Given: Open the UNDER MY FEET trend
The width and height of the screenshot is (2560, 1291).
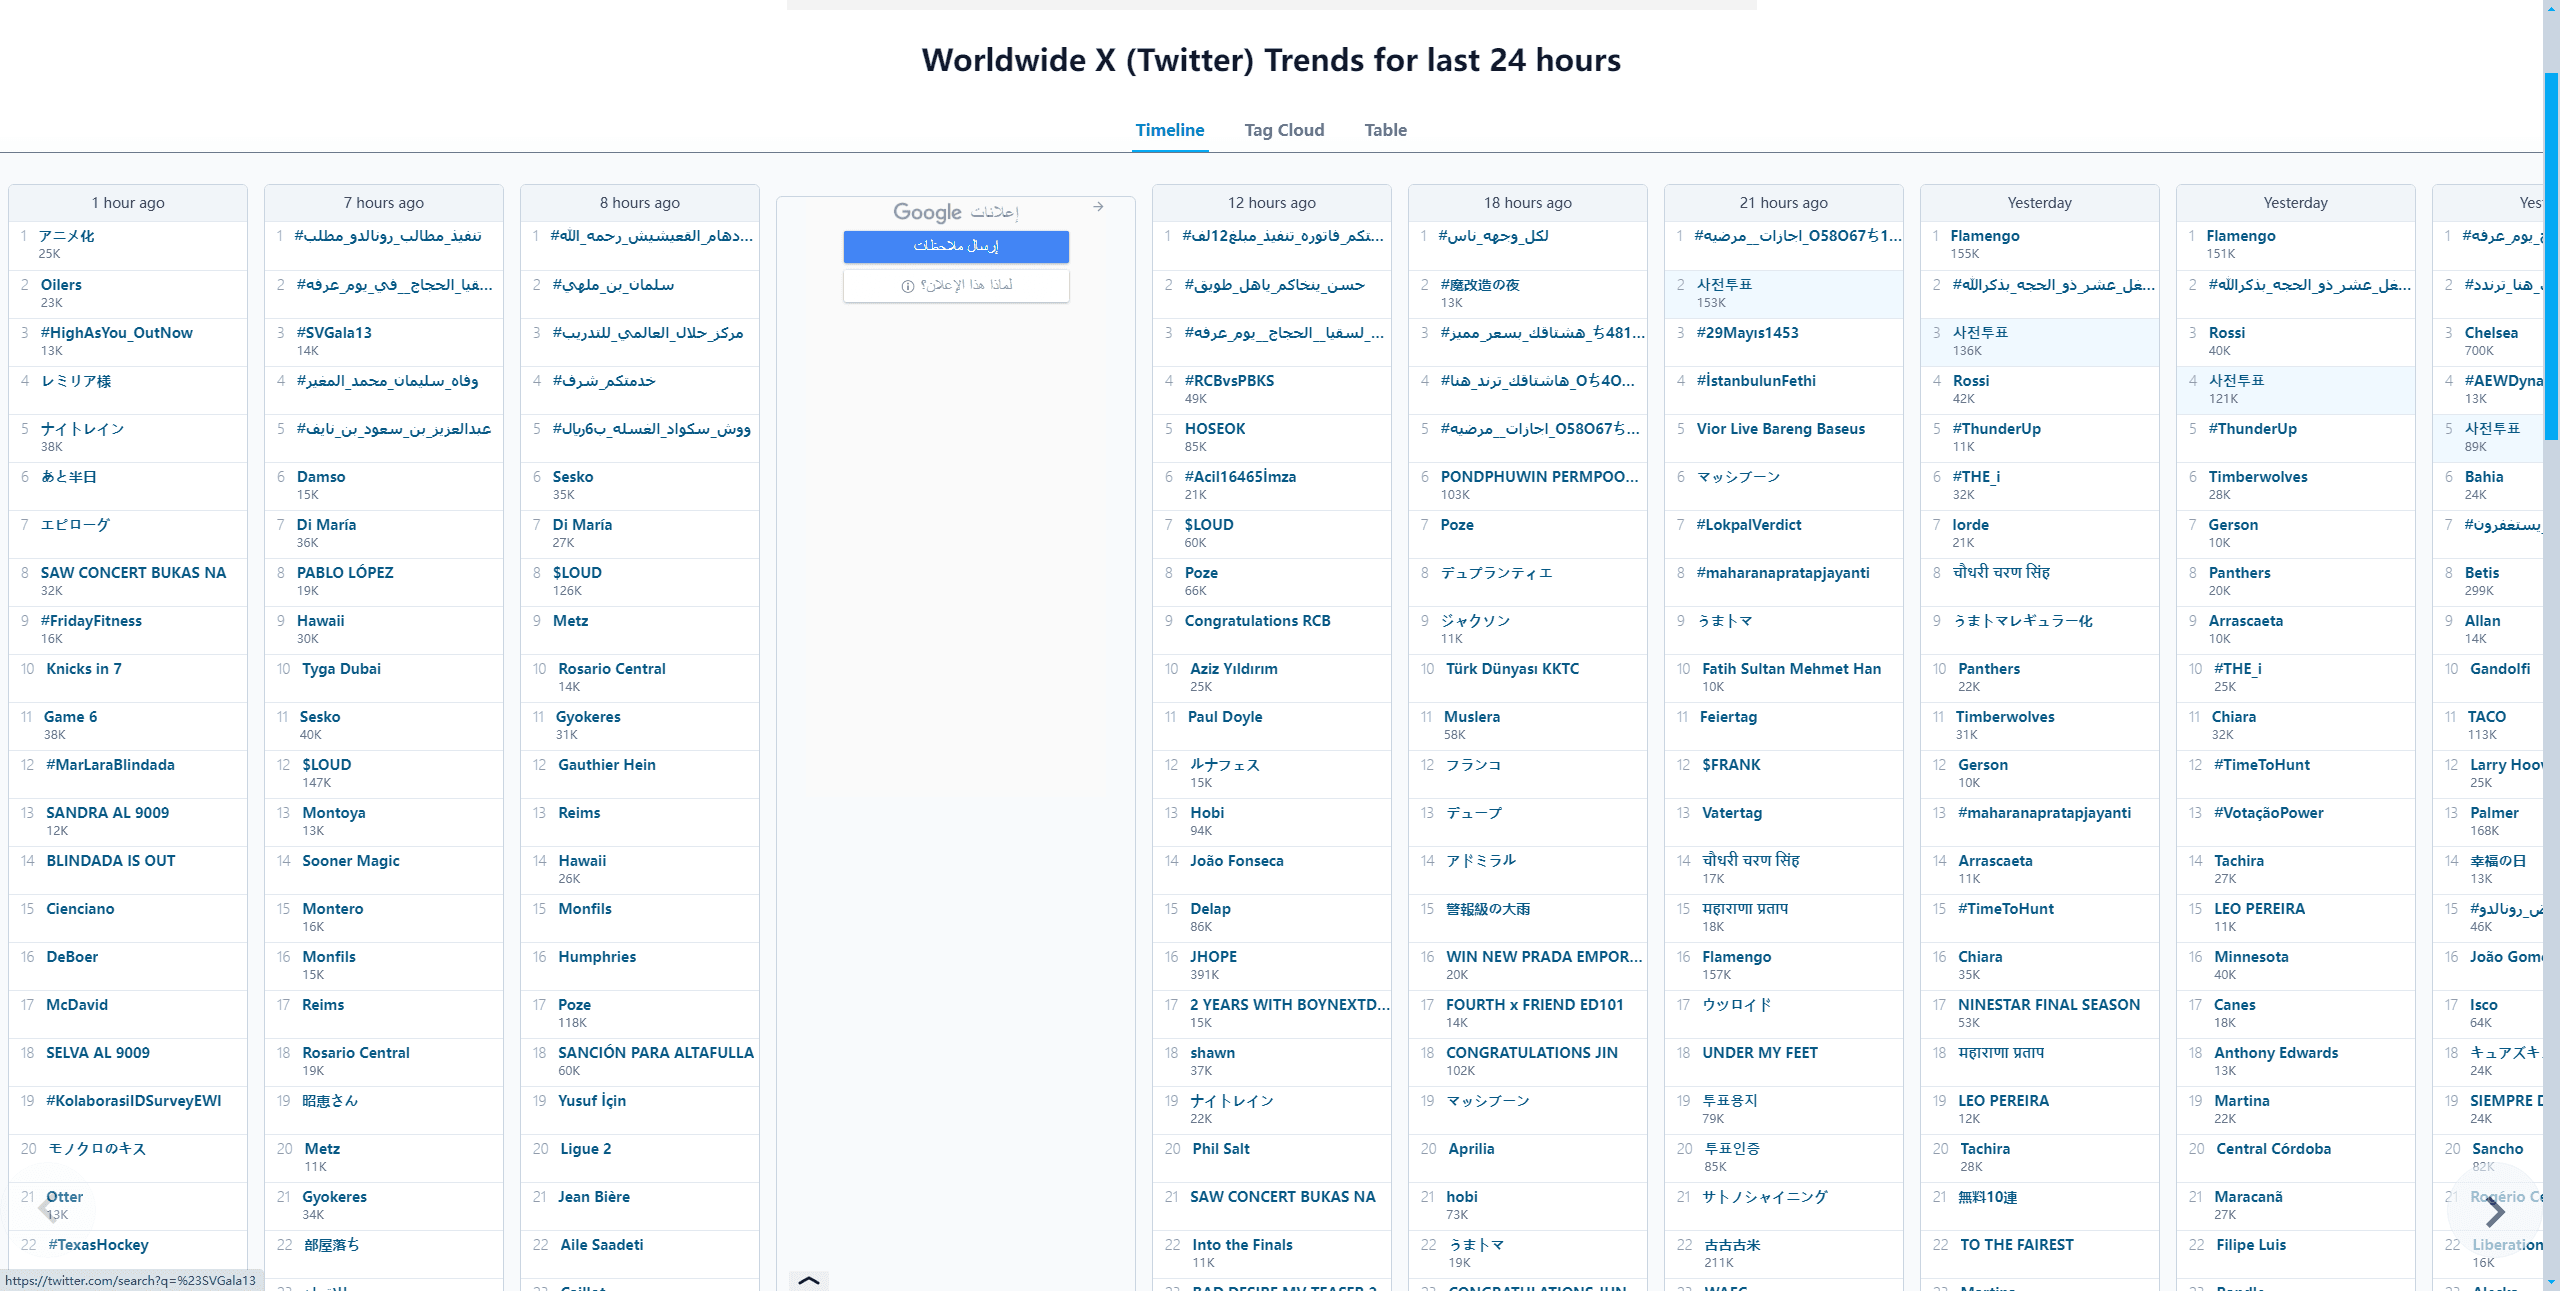Looking at the screenshot, I should pyautogui.click(x=1760, y=1053).
